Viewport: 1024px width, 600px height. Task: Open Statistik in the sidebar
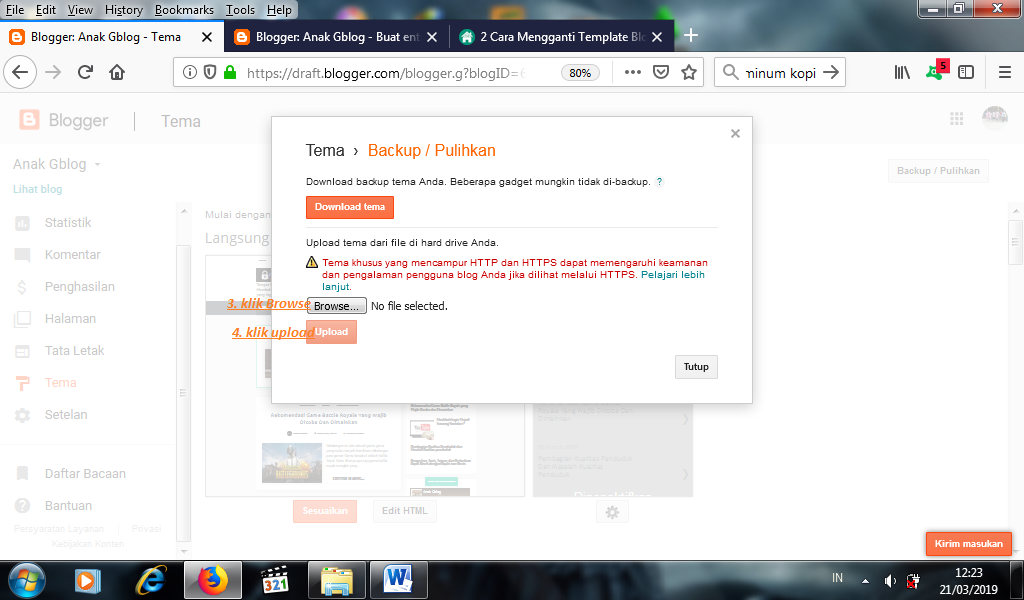point(68,223)
